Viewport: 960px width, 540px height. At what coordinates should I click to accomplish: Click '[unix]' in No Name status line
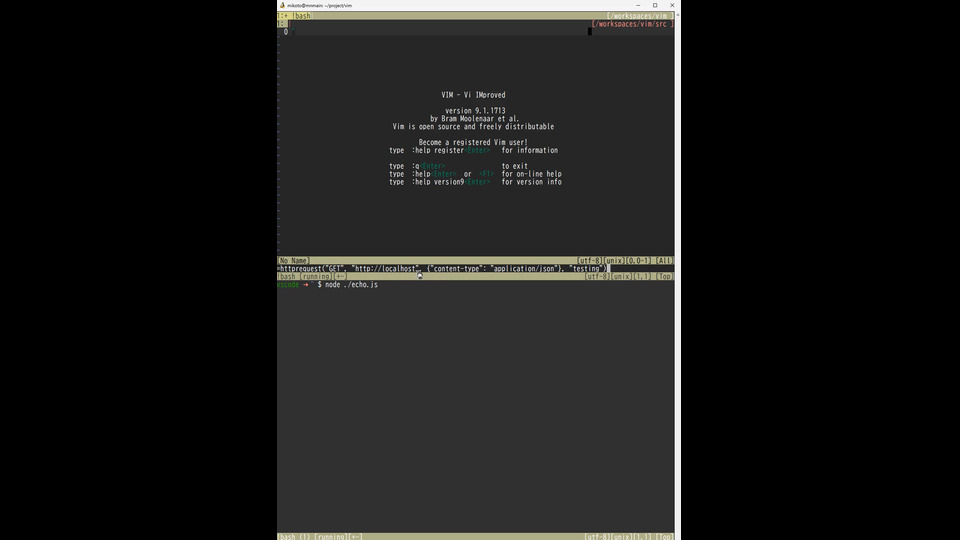tap(614, 261)
